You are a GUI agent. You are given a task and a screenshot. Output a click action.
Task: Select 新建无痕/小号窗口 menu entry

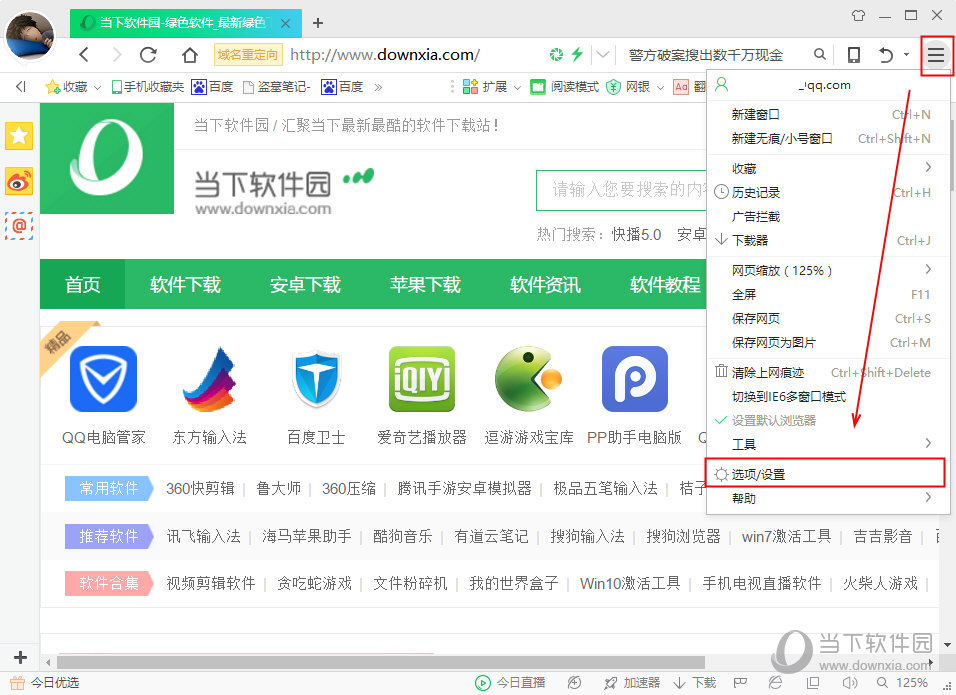coord(782,139)
